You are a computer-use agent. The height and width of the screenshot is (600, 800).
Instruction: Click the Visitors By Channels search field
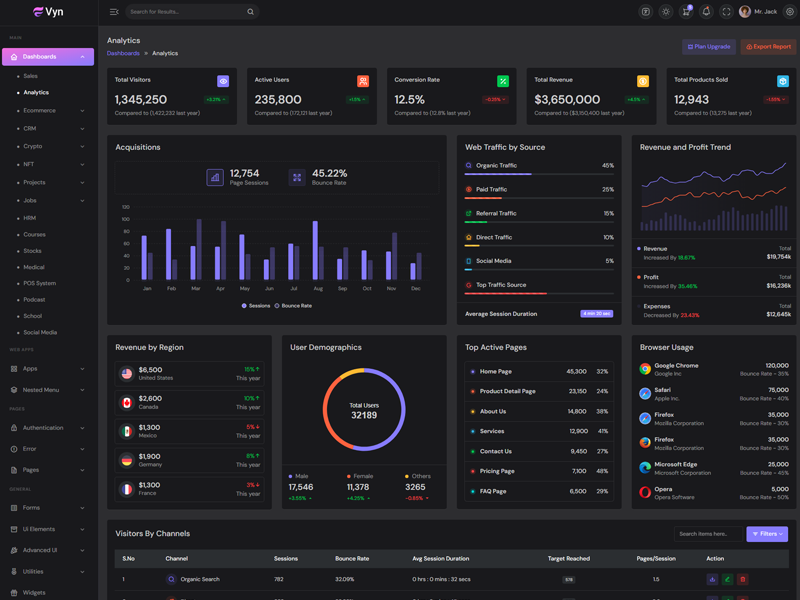click(x=707, y=534)
